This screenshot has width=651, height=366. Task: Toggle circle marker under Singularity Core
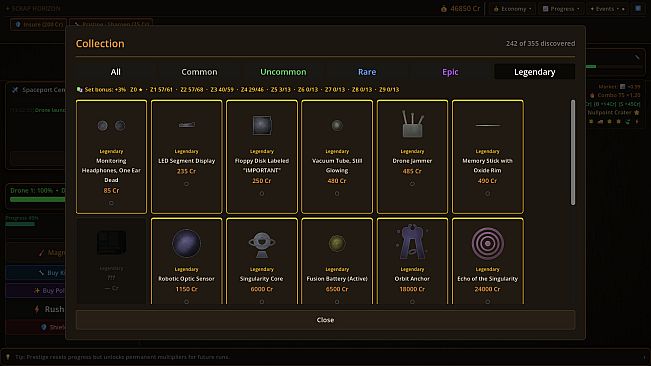[262, 302]
